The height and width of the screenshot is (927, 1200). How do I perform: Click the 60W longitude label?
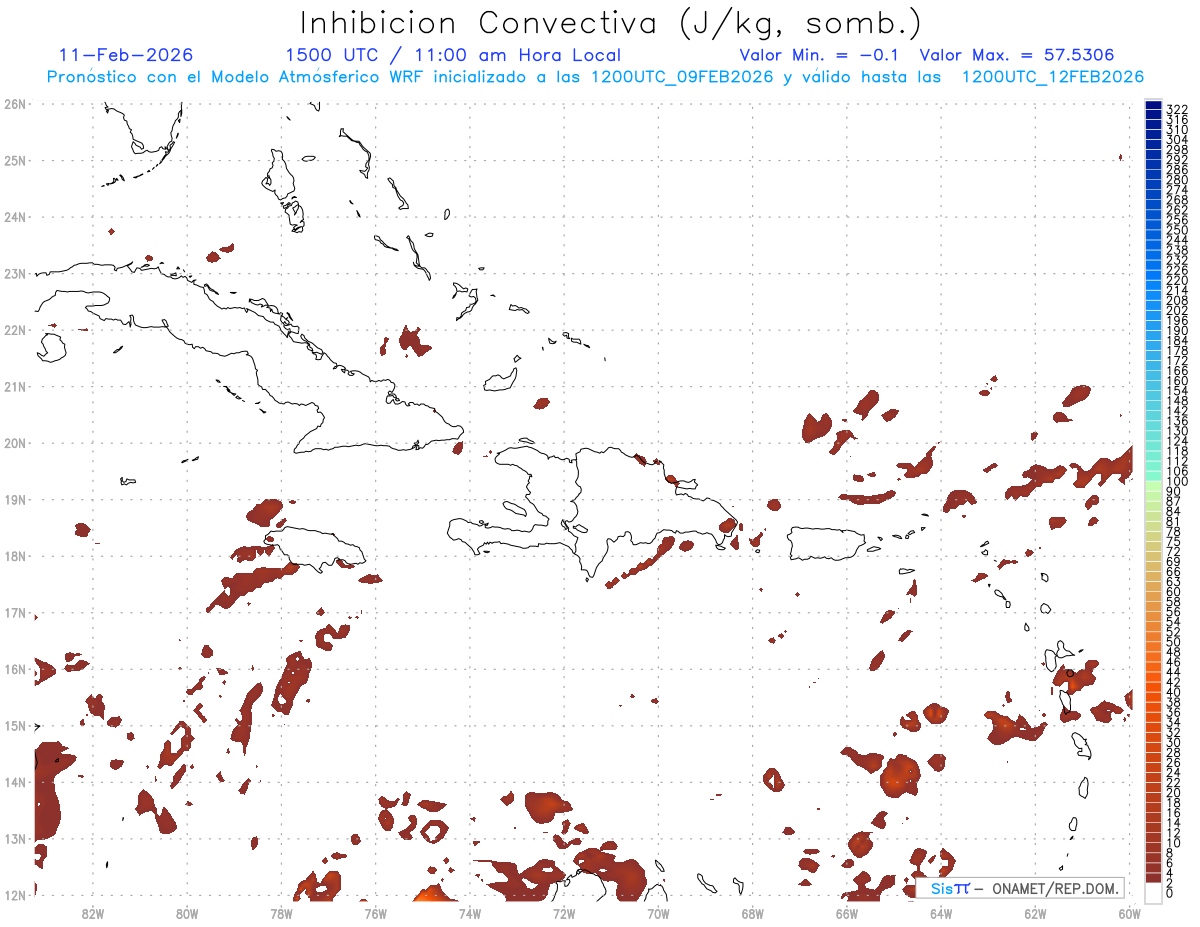tap(1130, 913)
